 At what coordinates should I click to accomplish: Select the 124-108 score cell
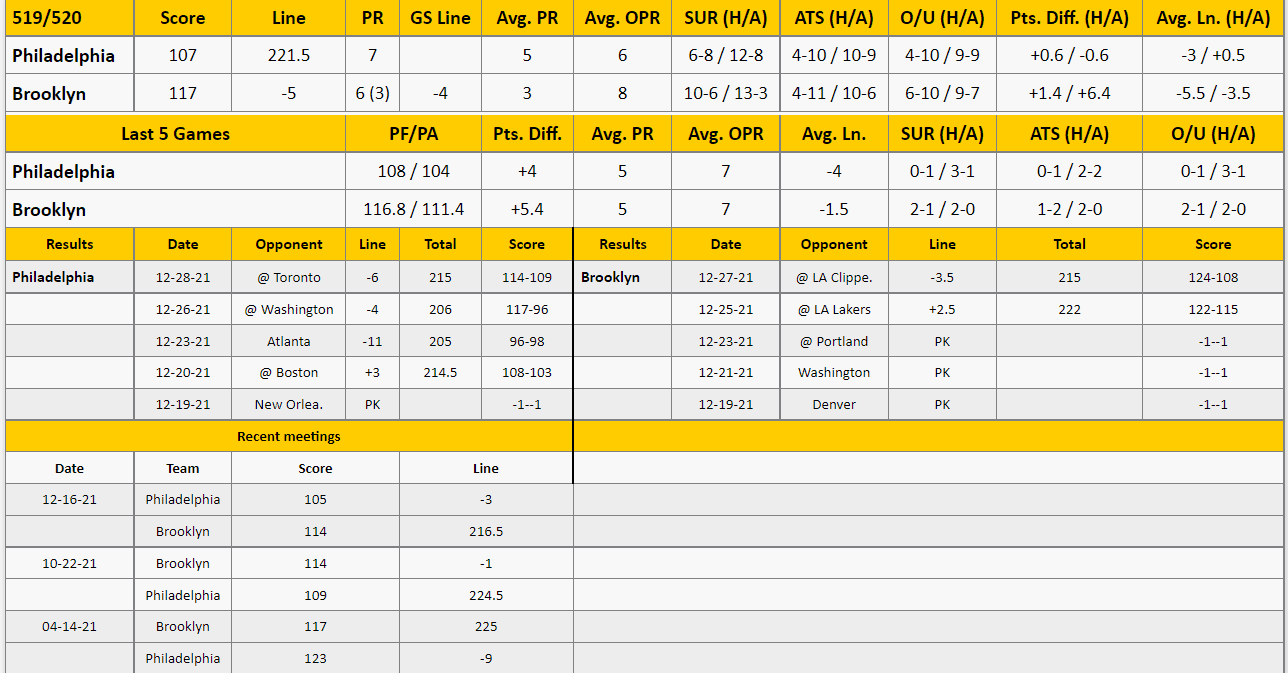(x=1213, y=277)
